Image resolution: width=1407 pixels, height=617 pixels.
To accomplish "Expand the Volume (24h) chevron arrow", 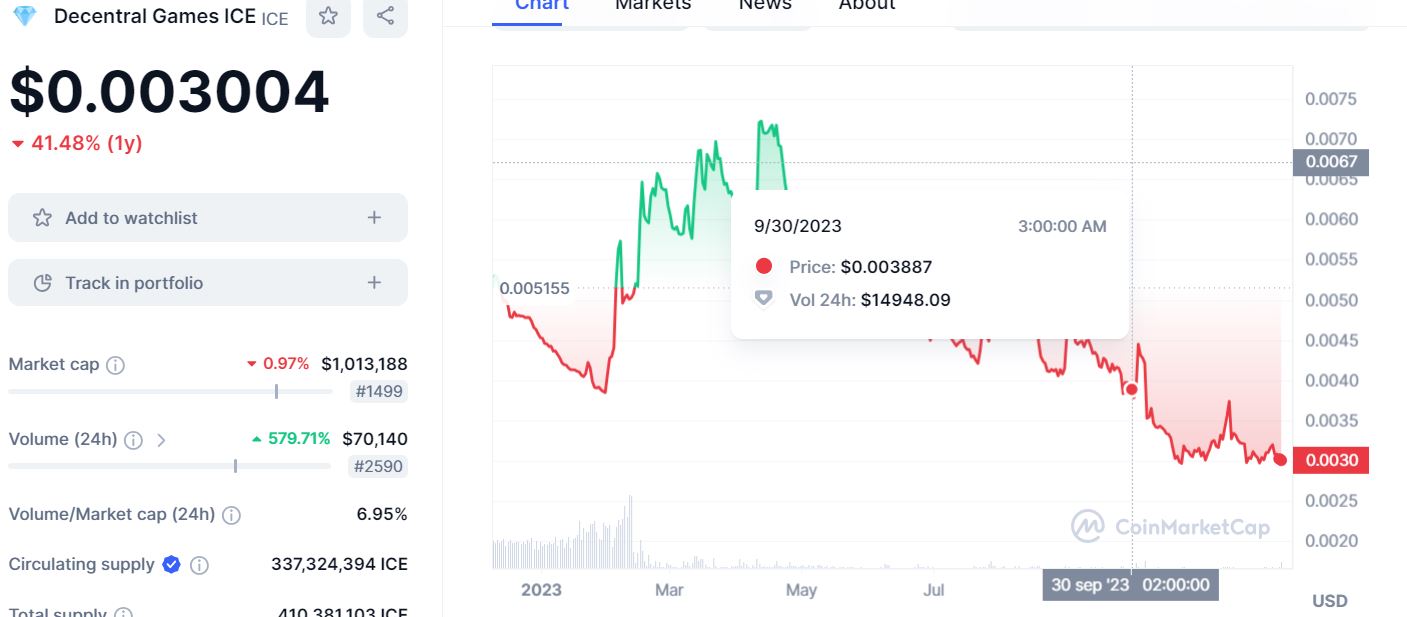I will click(161, 440).
